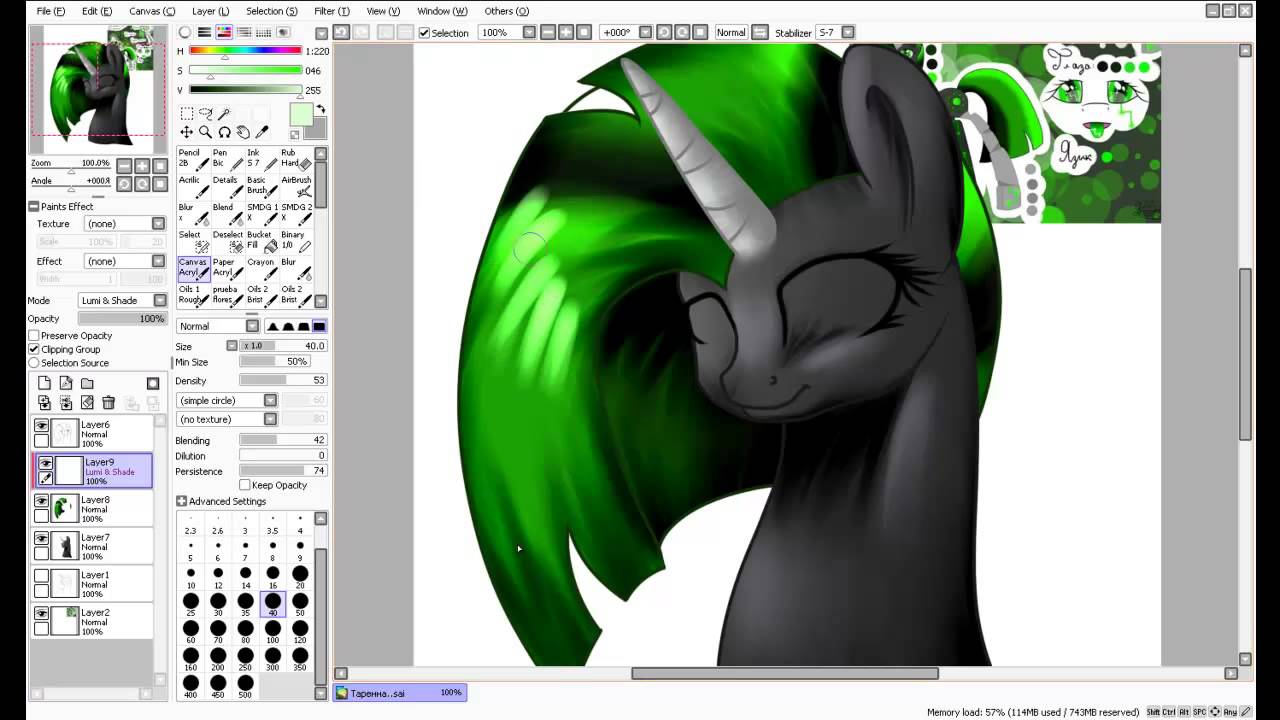Enable Preserve Opacity checkbox
This screenshot has width=1280, height=720.
point(34,335)
